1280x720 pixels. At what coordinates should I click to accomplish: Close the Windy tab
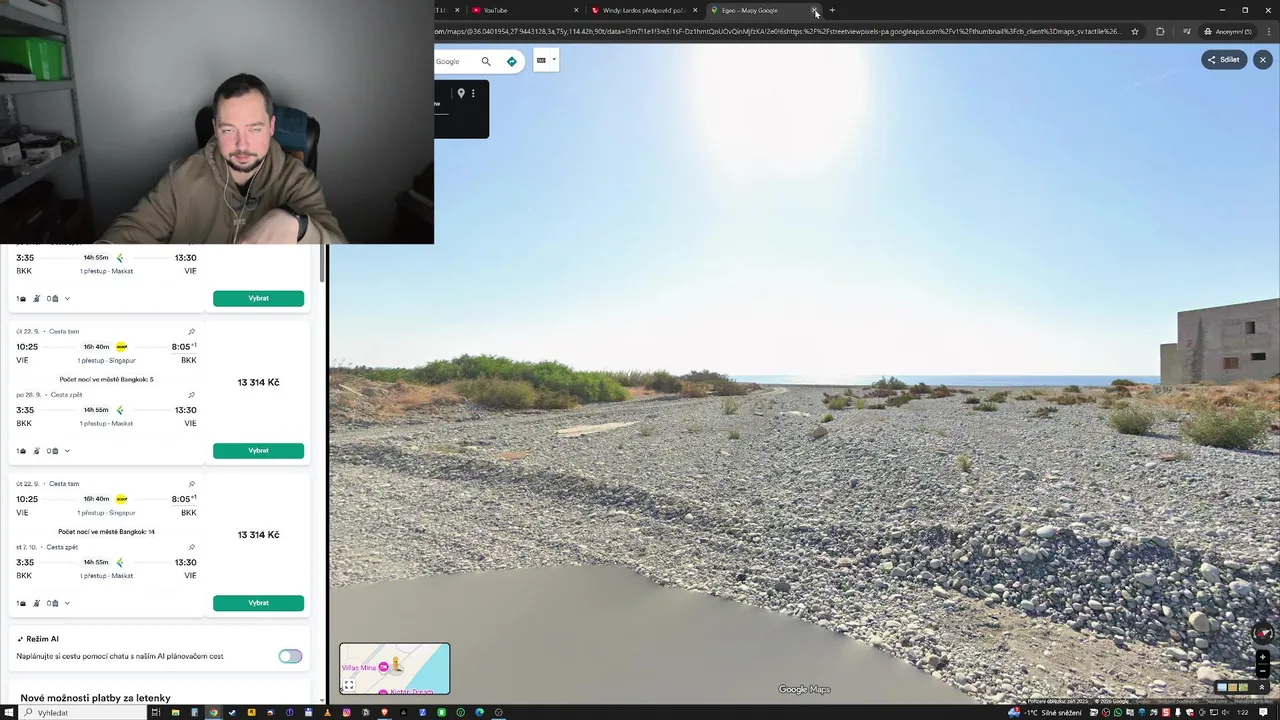[695, 10]
